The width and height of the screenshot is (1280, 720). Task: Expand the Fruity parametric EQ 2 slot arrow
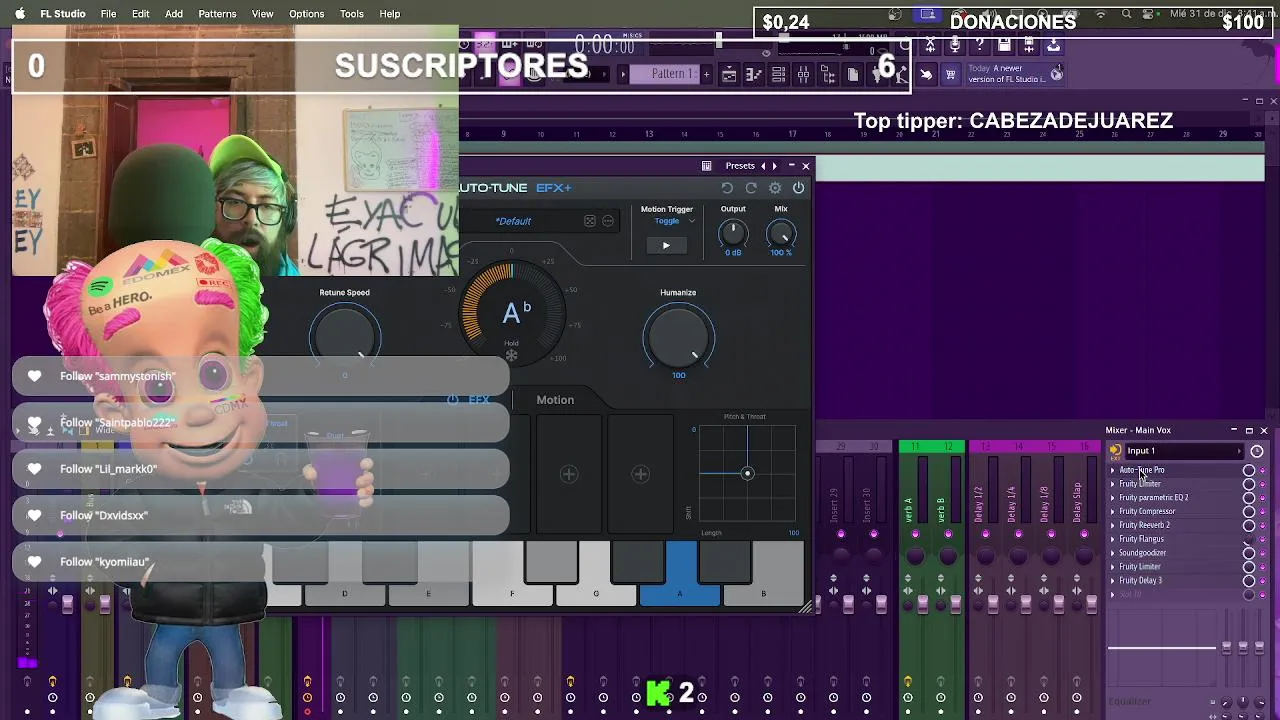point(1112,498)
